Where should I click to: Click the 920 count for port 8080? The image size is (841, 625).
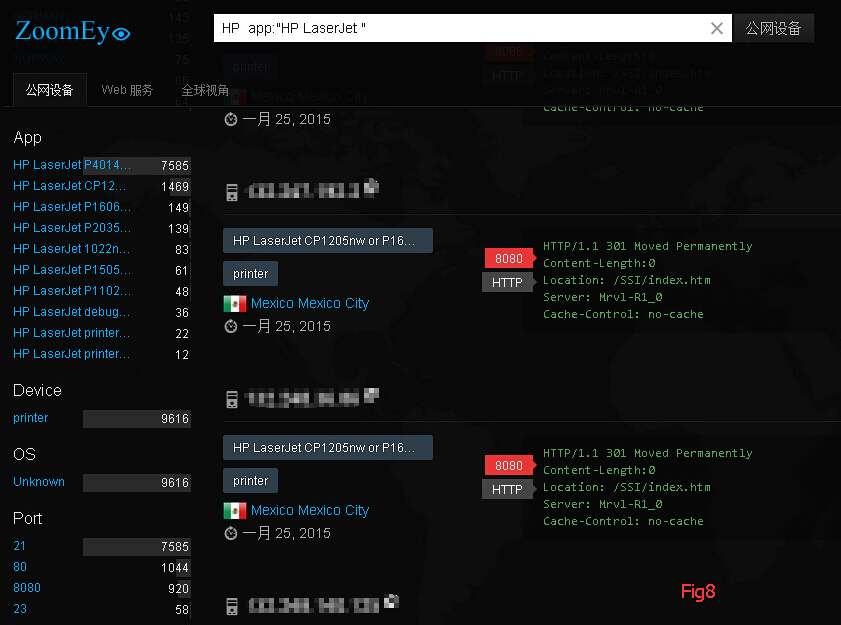pyautogui.click(x=179, y=589)
